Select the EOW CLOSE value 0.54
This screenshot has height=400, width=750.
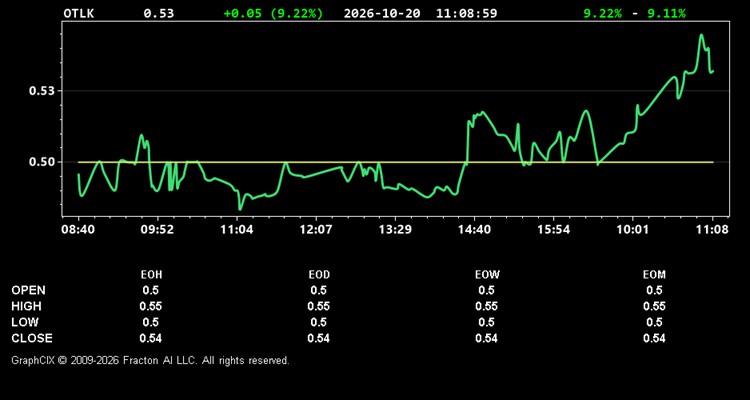486,338
